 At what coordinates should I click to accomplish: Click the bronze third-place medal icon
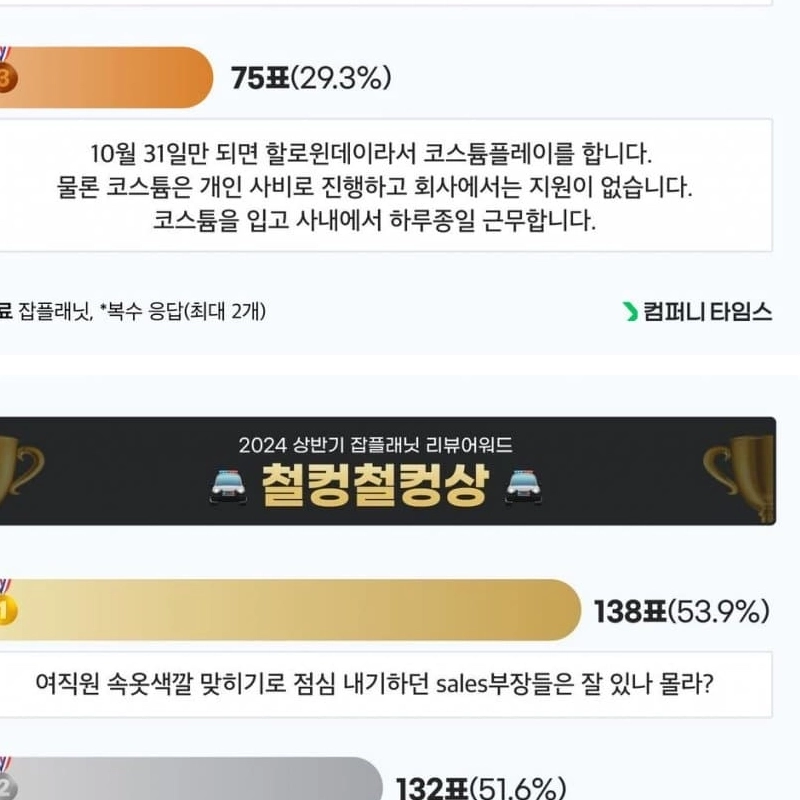click(5, 77)
